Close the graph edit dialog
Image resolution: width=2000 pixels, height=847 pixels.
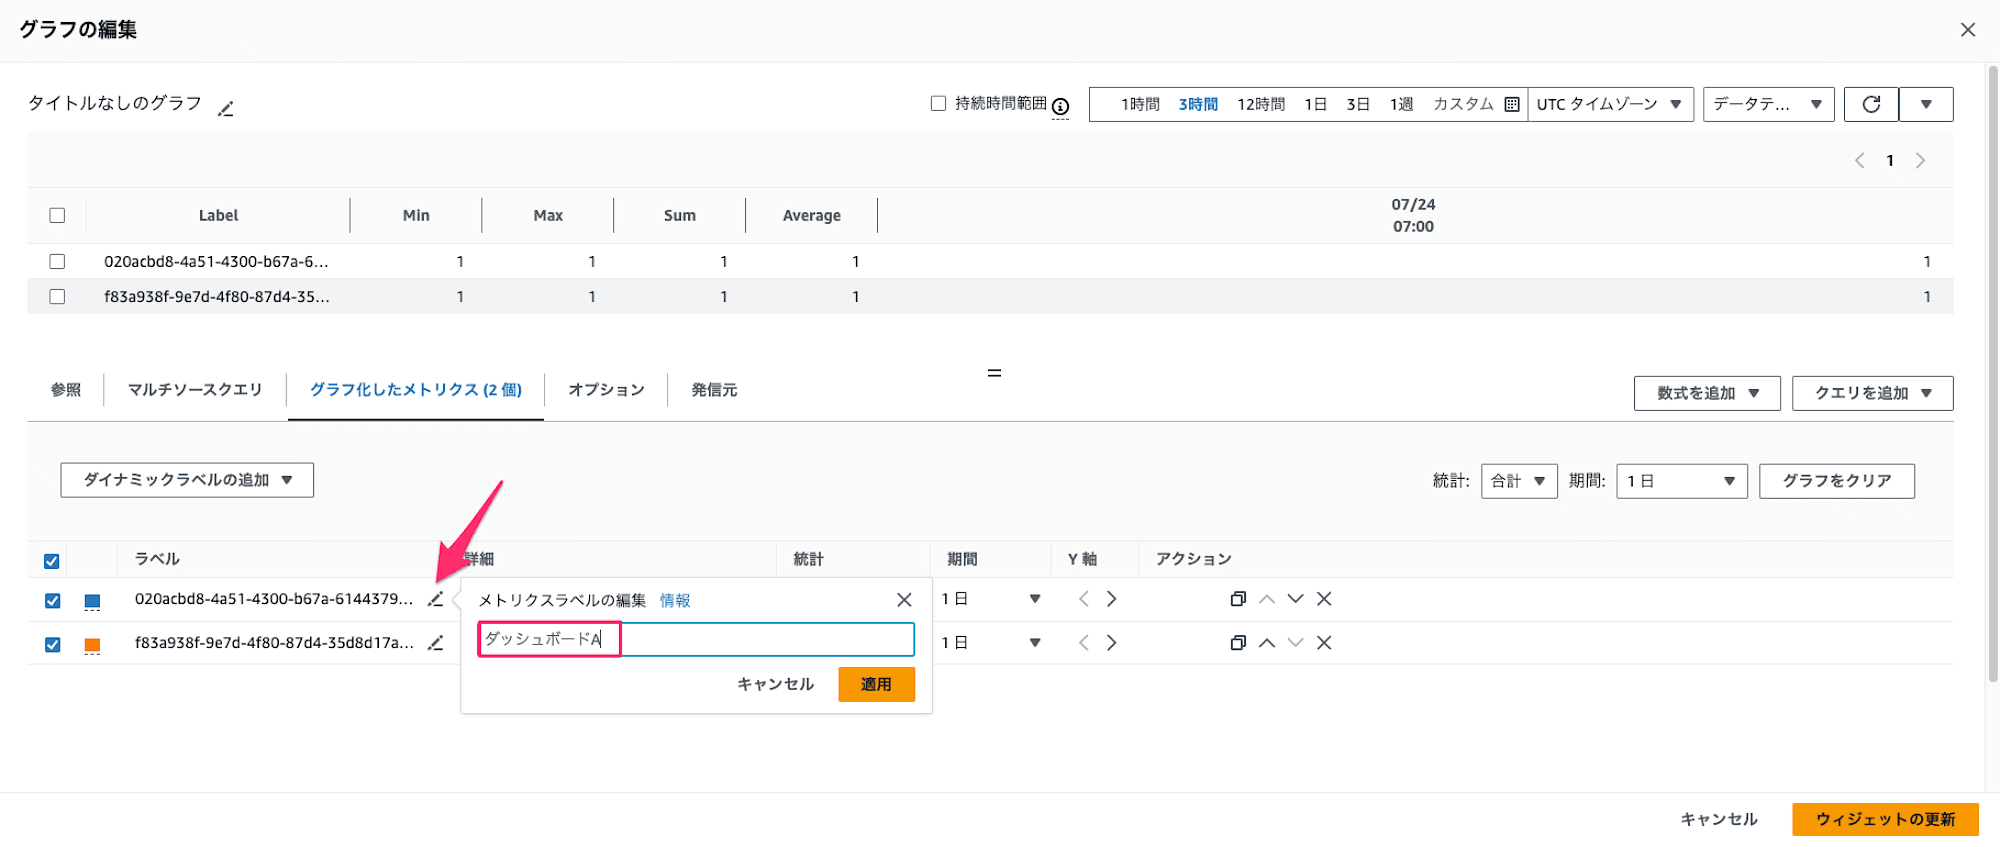(x=1968, y=30)
